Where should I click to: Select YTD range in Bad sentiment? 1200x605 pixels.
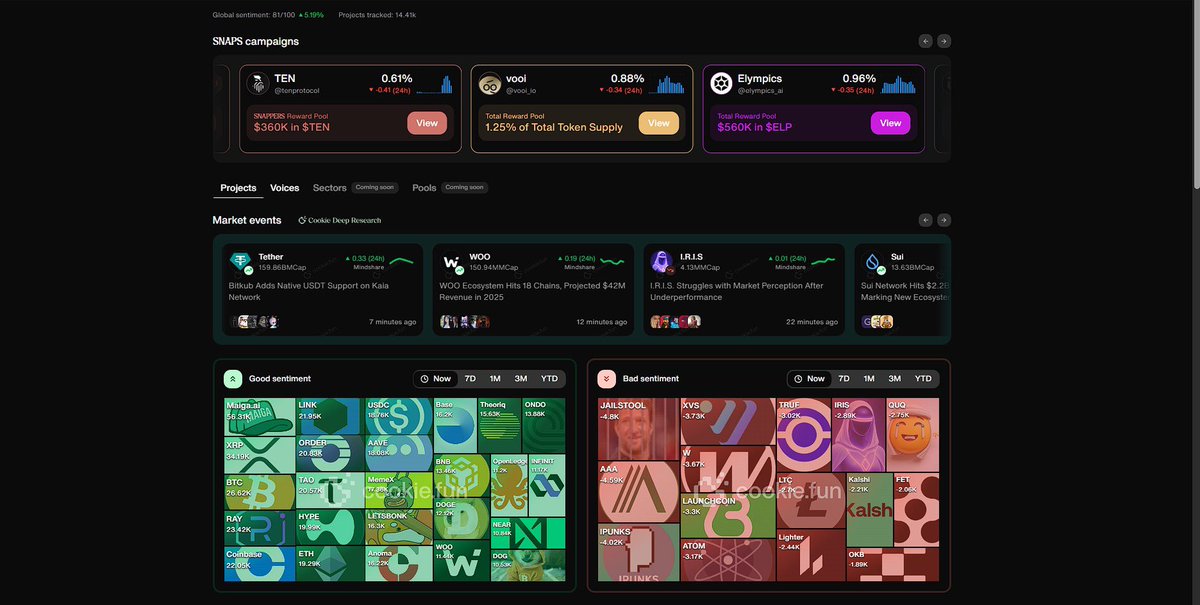pyautogui.click(x=923, y=379)
